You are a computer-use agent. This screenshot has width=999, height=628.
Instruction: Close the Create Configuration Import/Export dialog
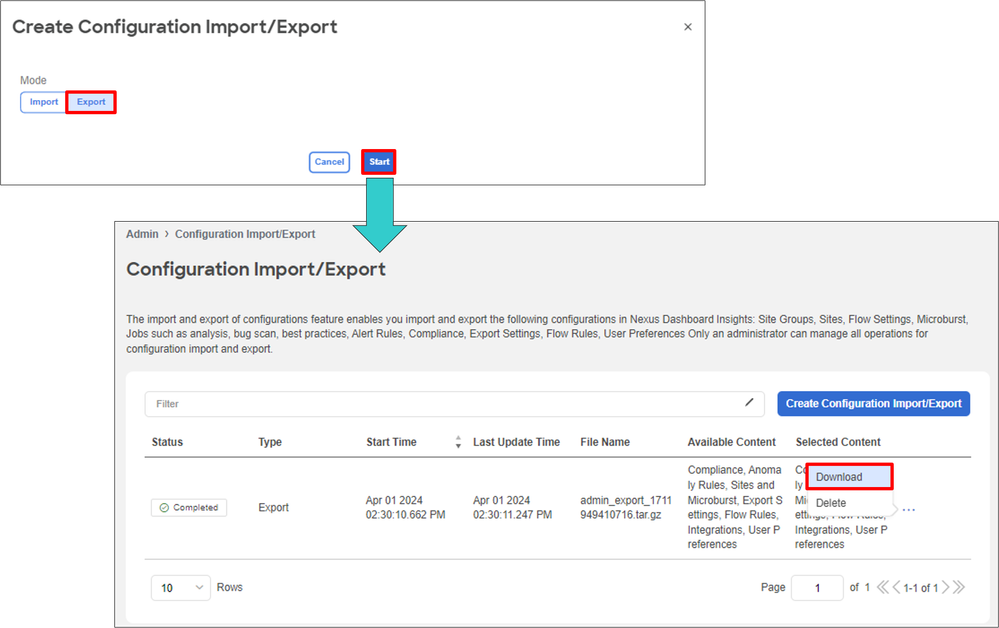coord(687,27)
